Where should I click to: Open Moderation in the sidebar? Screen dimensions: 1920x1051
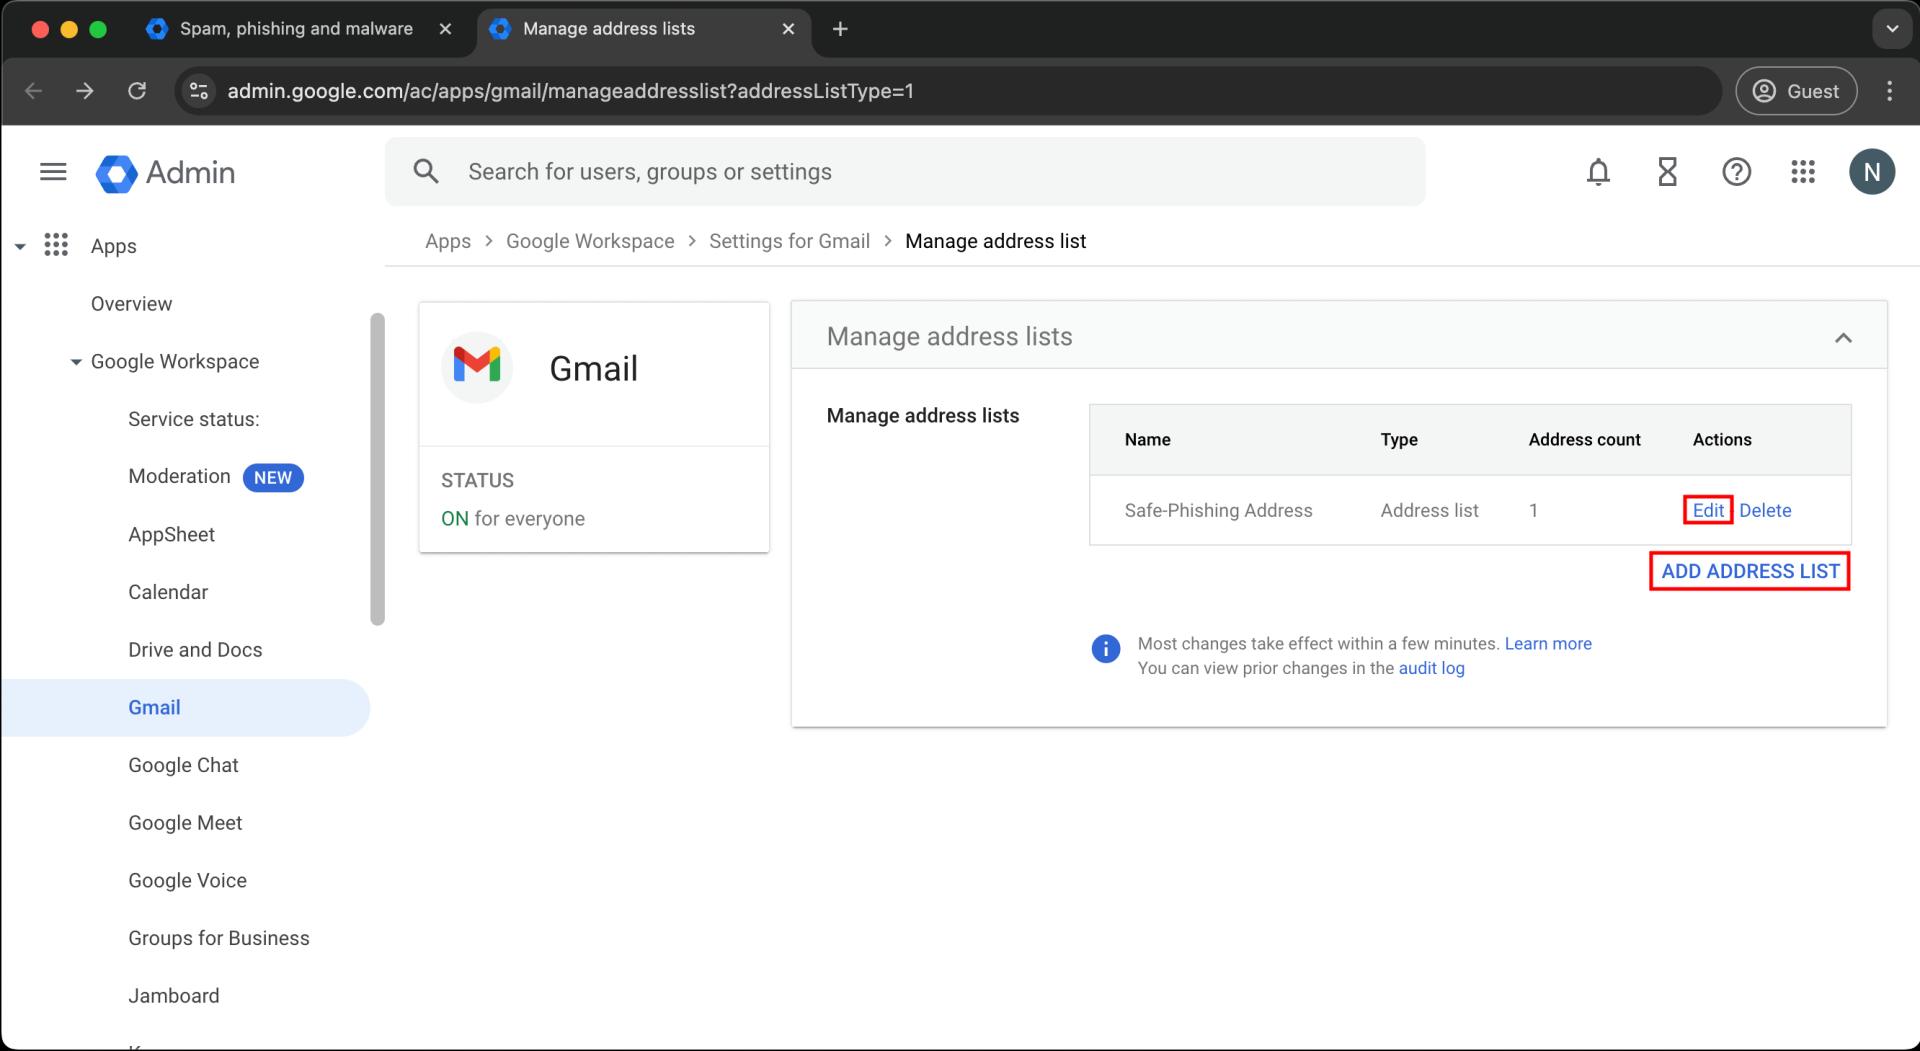[179, 477]
